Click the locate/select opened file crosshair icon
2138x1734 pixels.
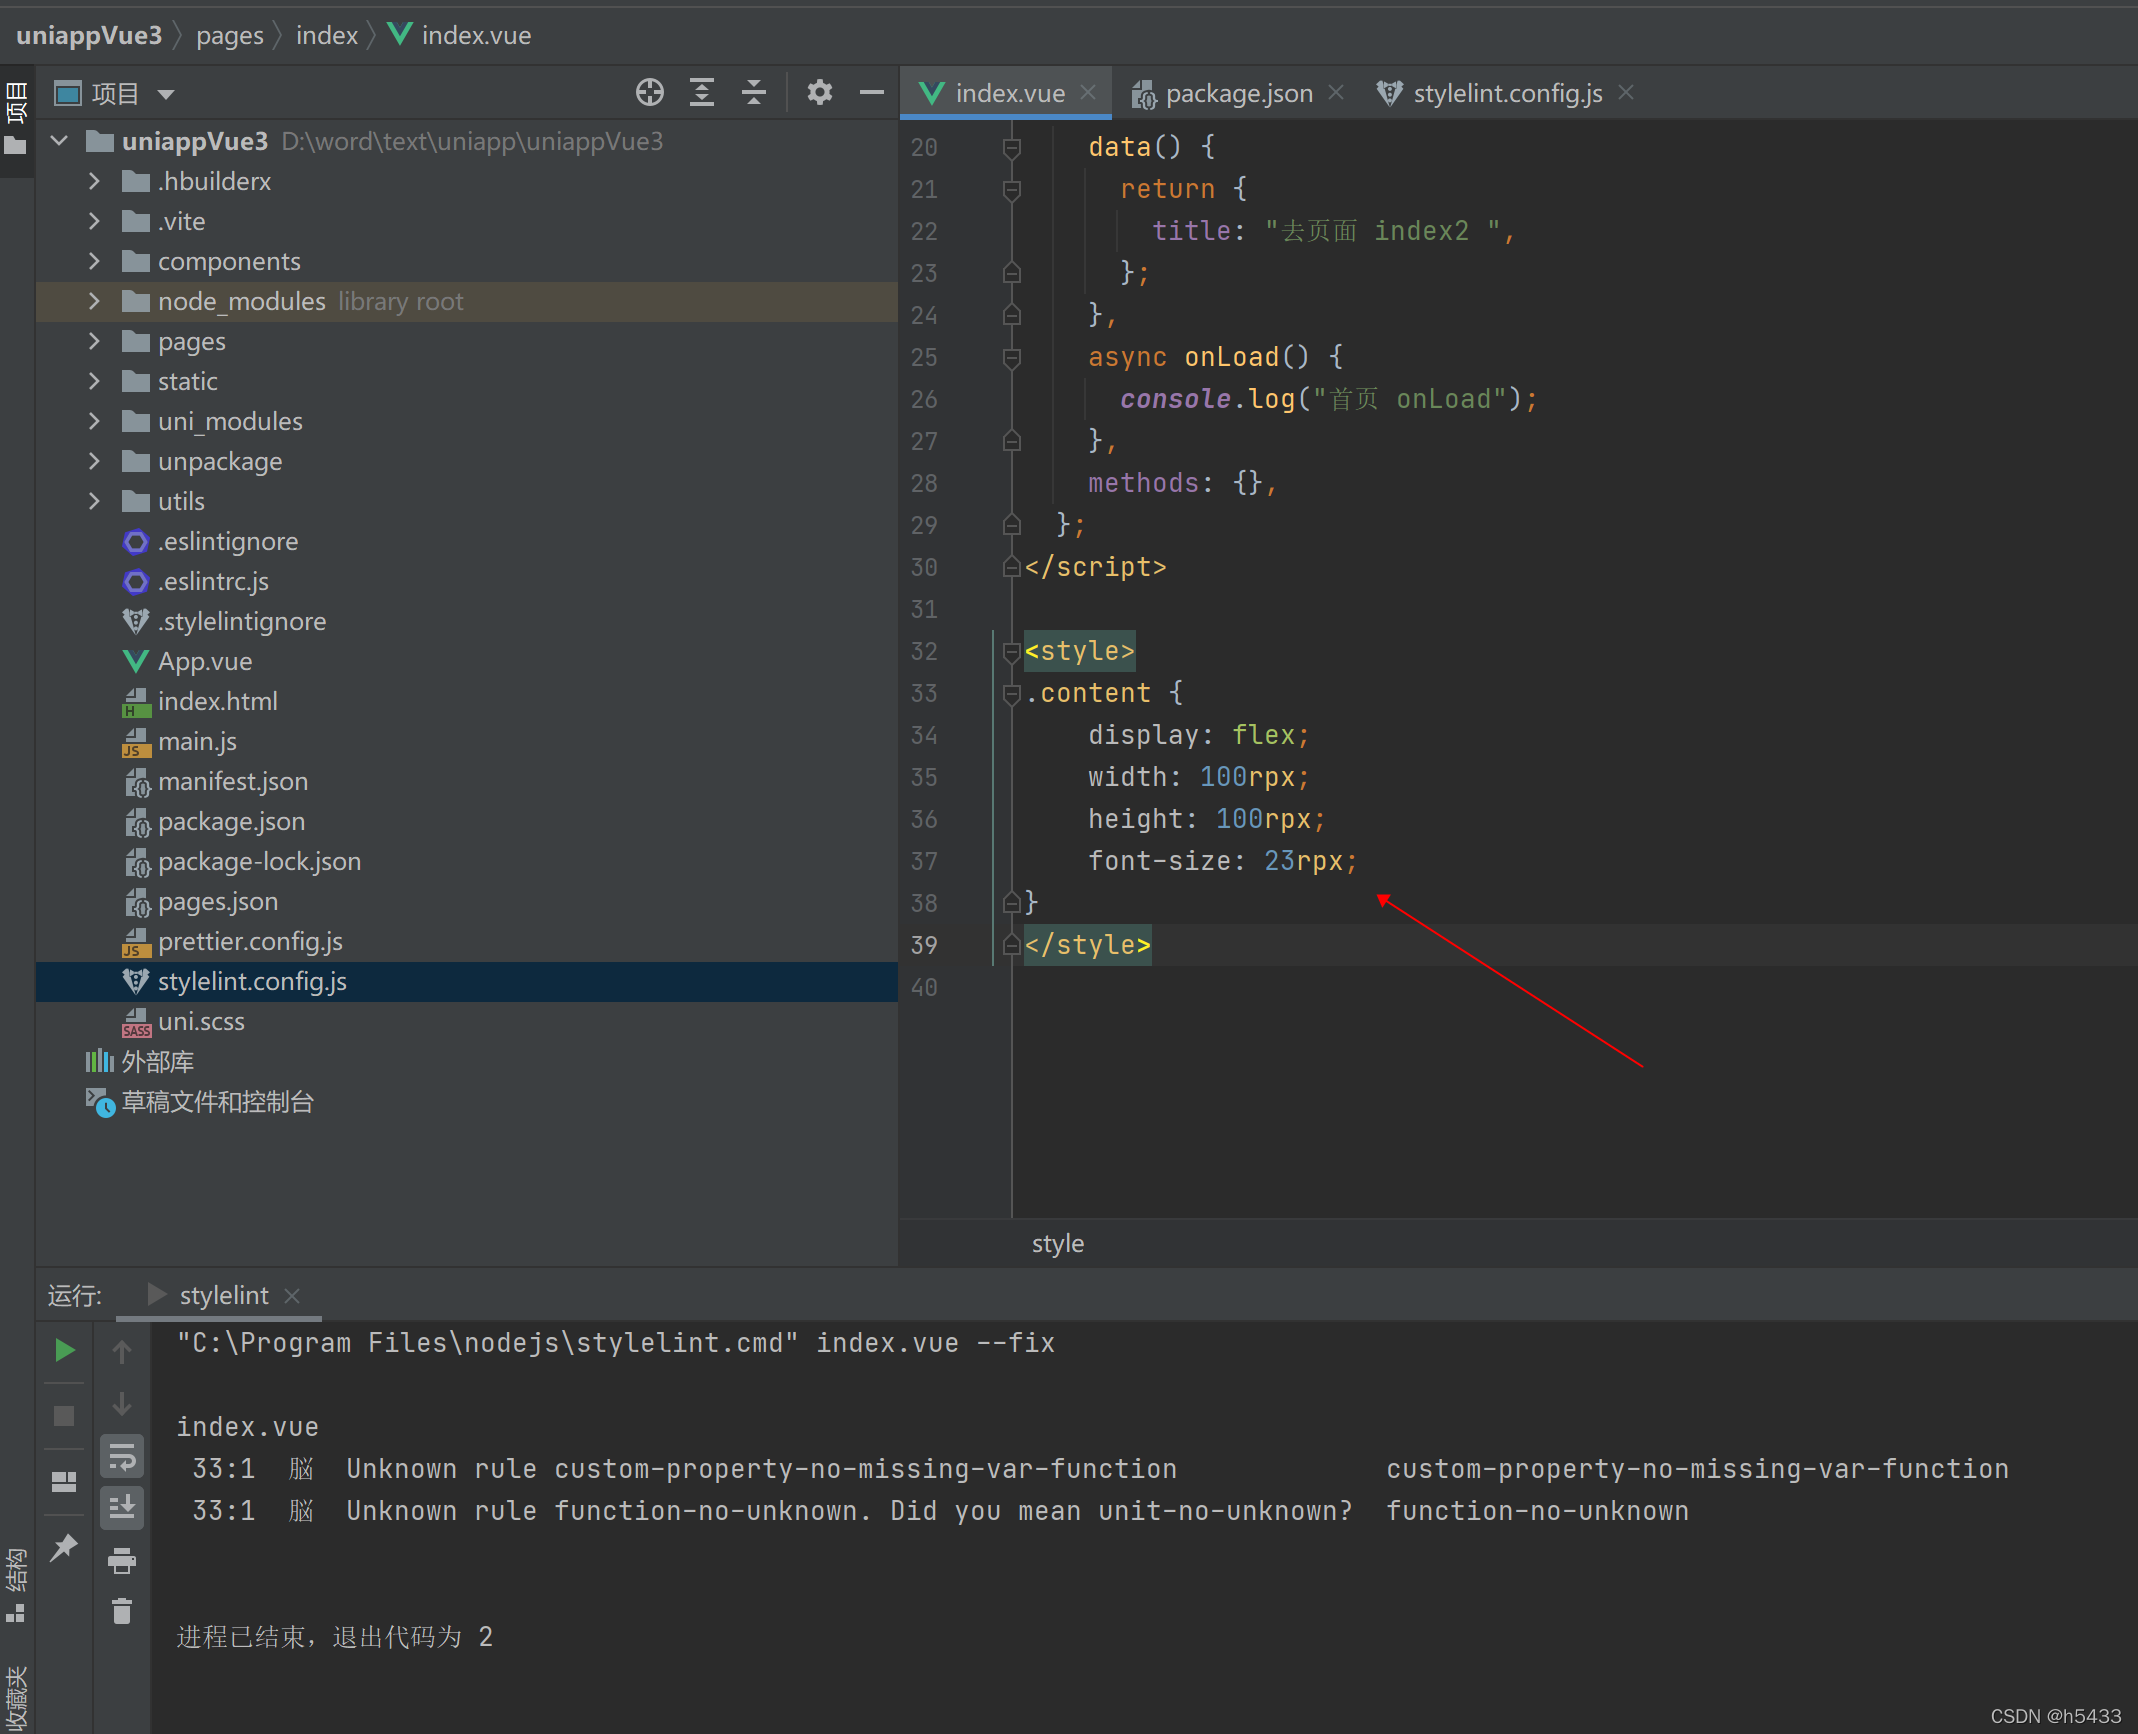pyautogui.click(x=649, y=93)
